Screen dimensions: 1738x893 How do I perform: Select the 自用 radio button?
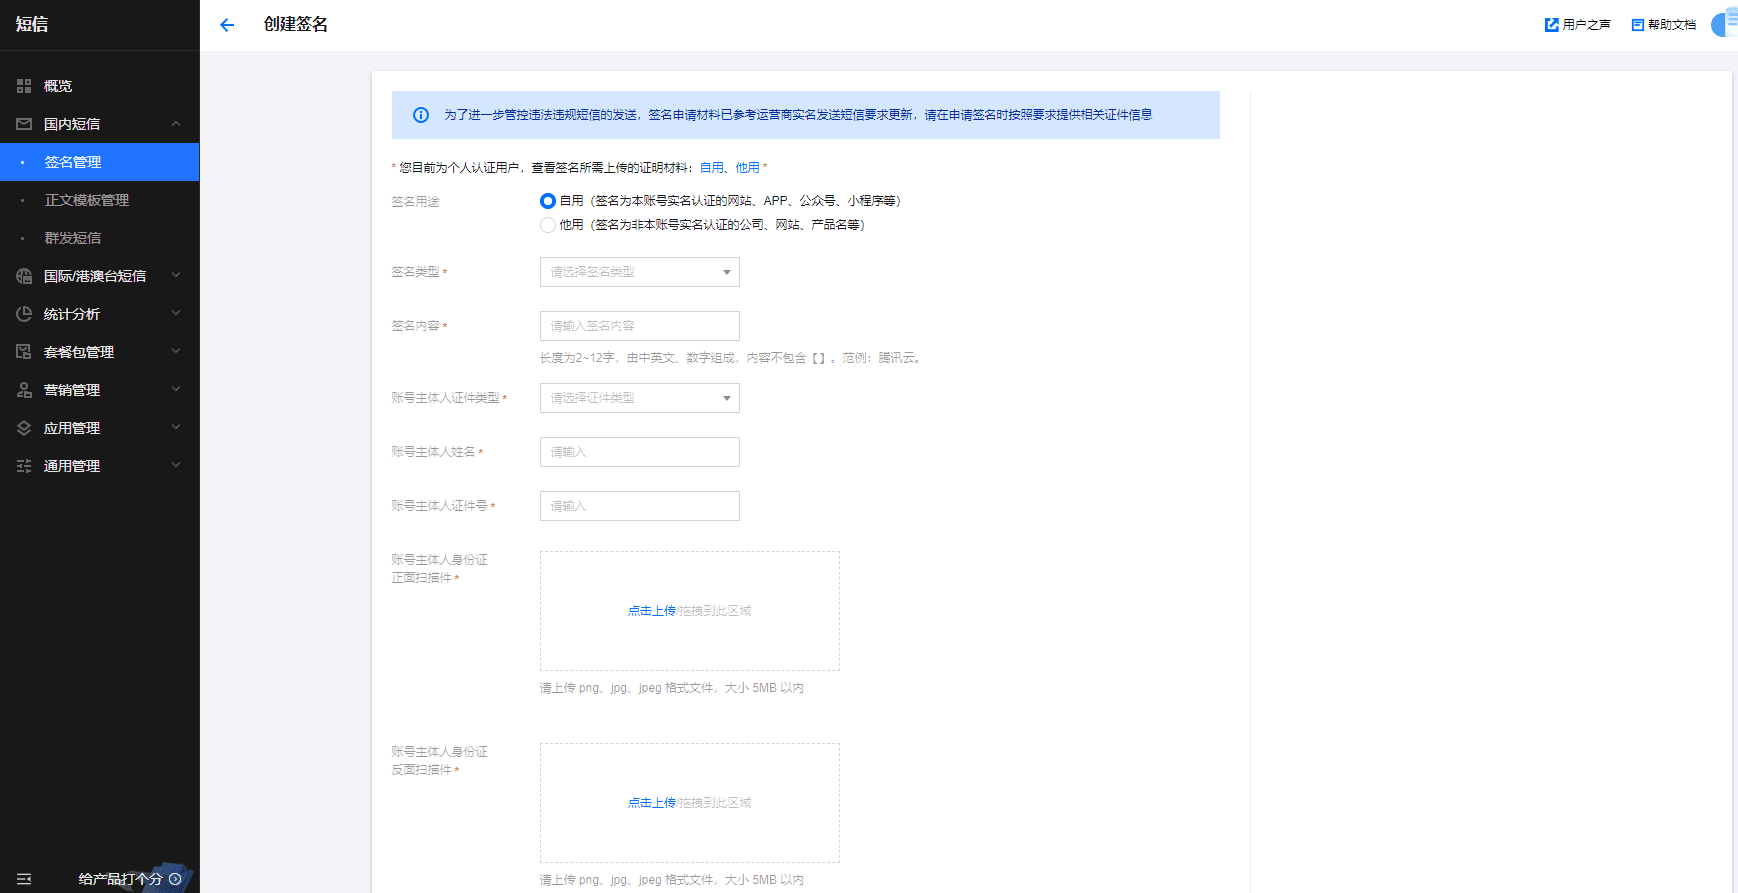(548, 201)
